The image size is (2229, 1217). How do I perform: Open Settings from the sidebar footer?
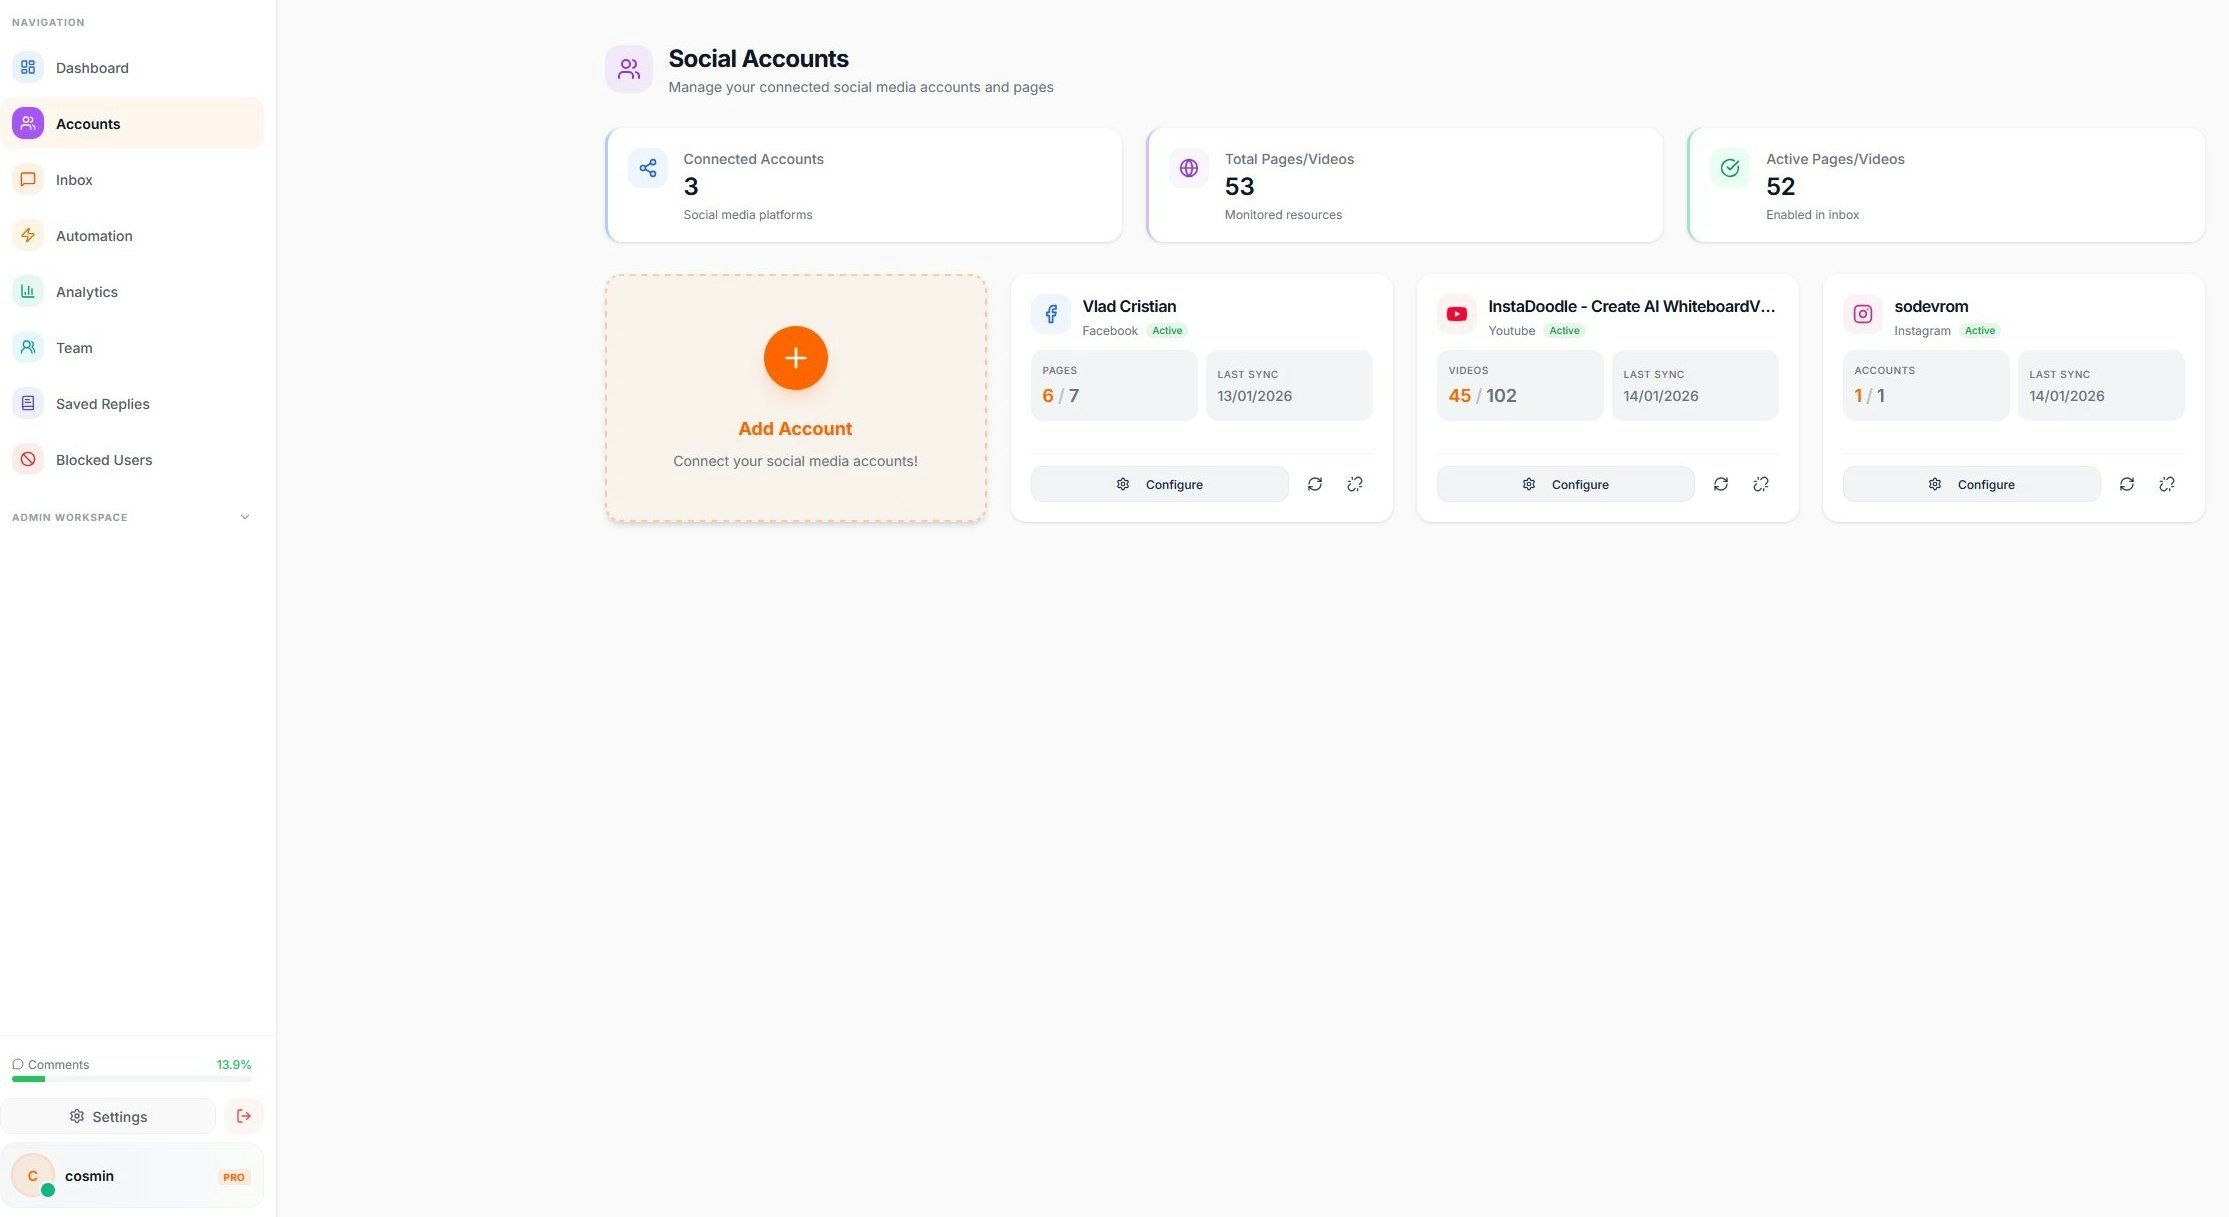coord(108,1115)
